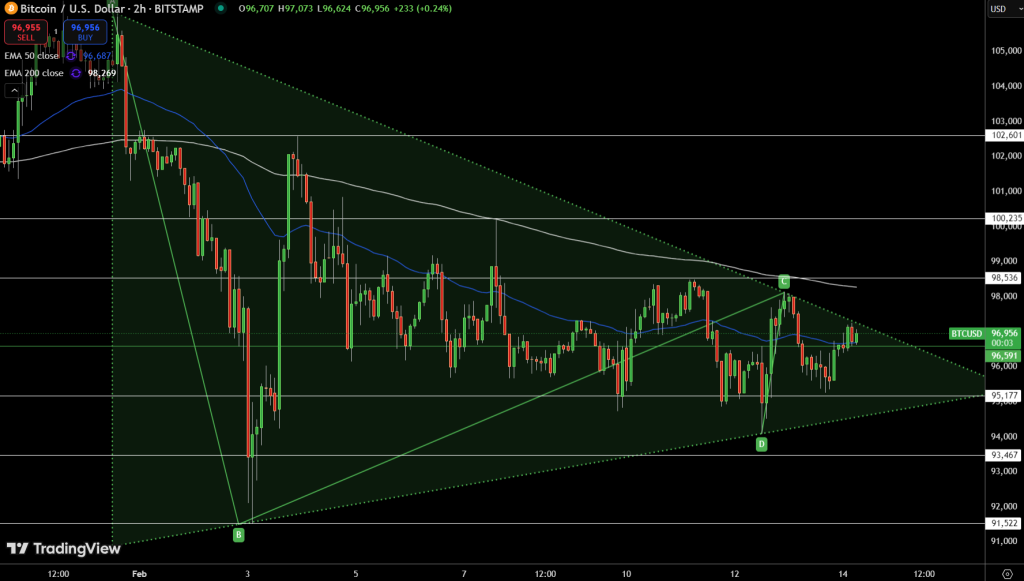
Task: Click the EMA 200 value 98,269
Action: pos(102,73)
